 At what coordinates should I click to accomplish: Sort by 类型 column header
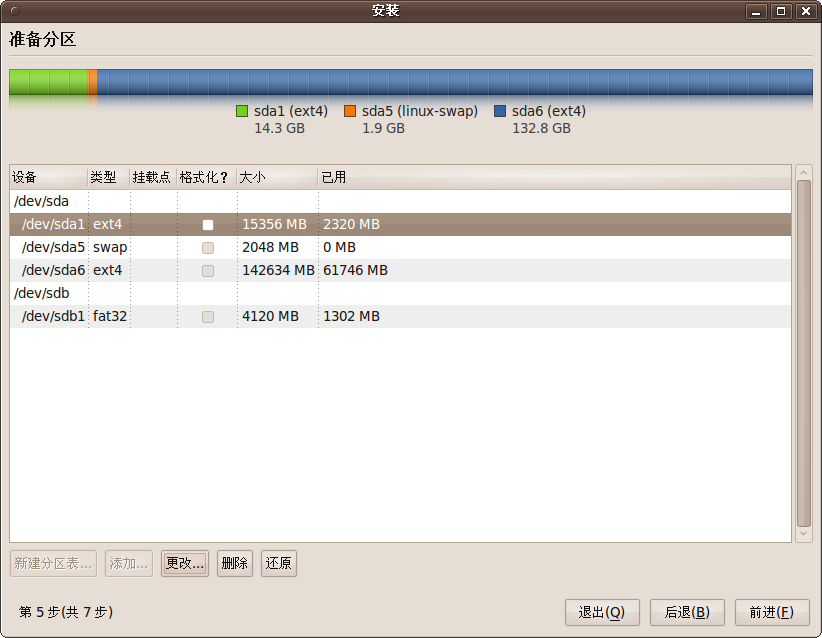pyautogui.click(x=109, y=178)
